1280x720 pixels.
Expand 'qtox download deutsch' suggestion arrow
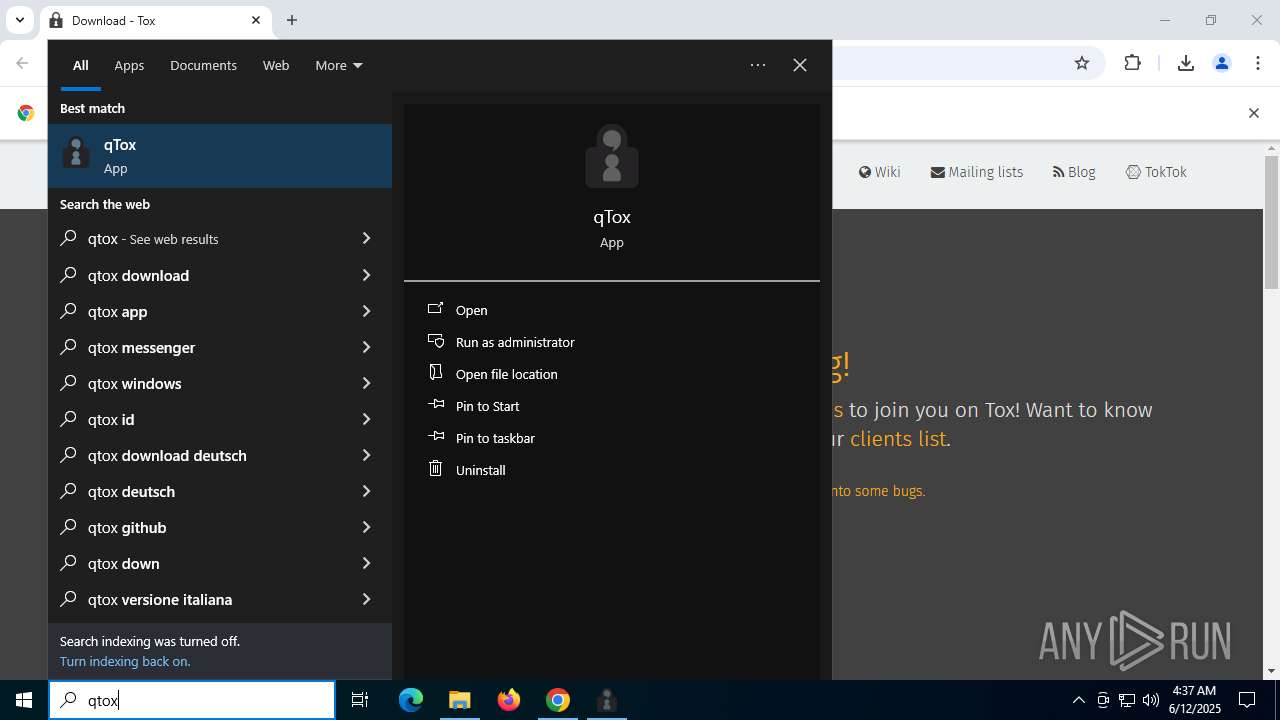[366, 455]
